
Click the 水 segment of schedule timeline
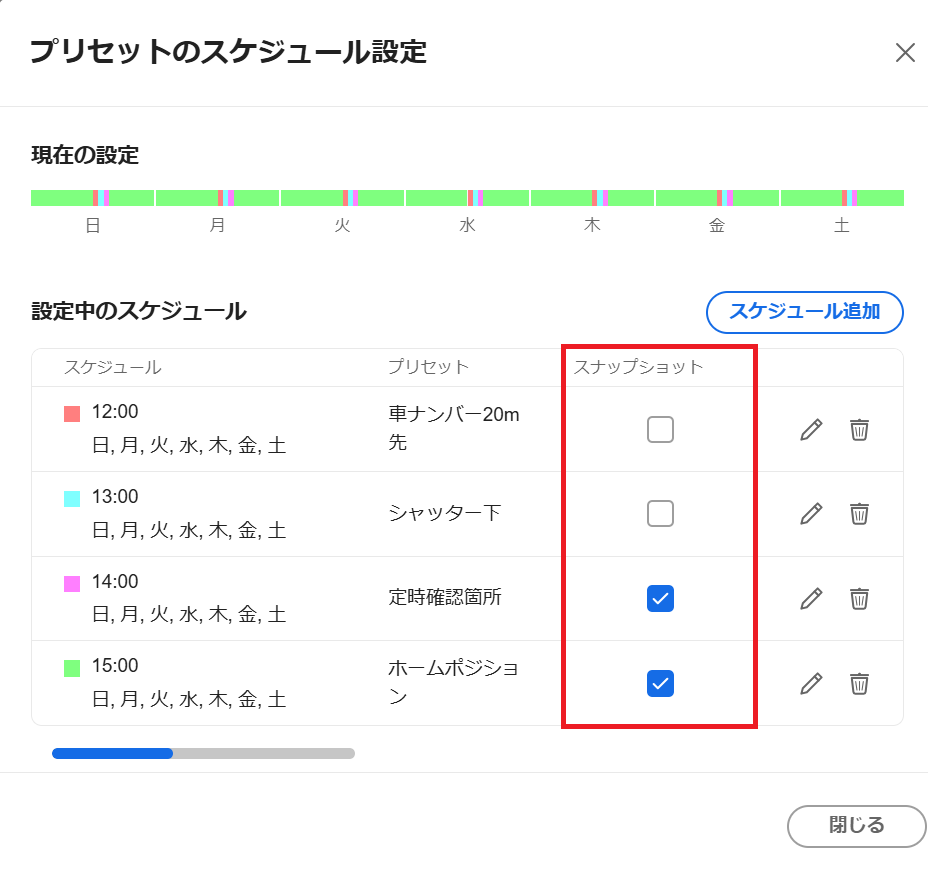(467, 198)
